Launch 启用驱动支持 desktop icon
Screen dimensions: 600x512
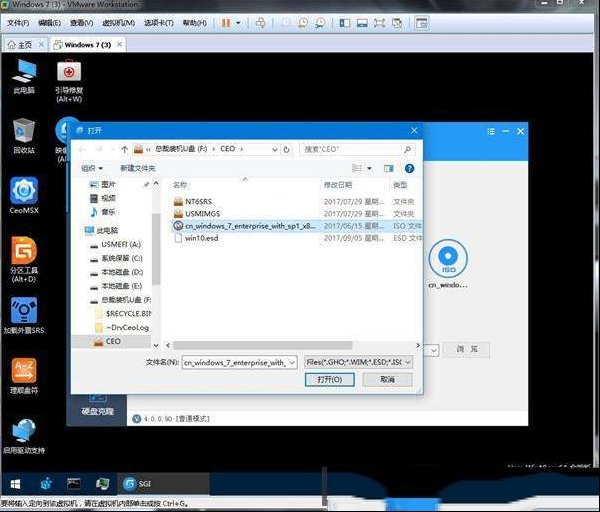tap(24, 436)
